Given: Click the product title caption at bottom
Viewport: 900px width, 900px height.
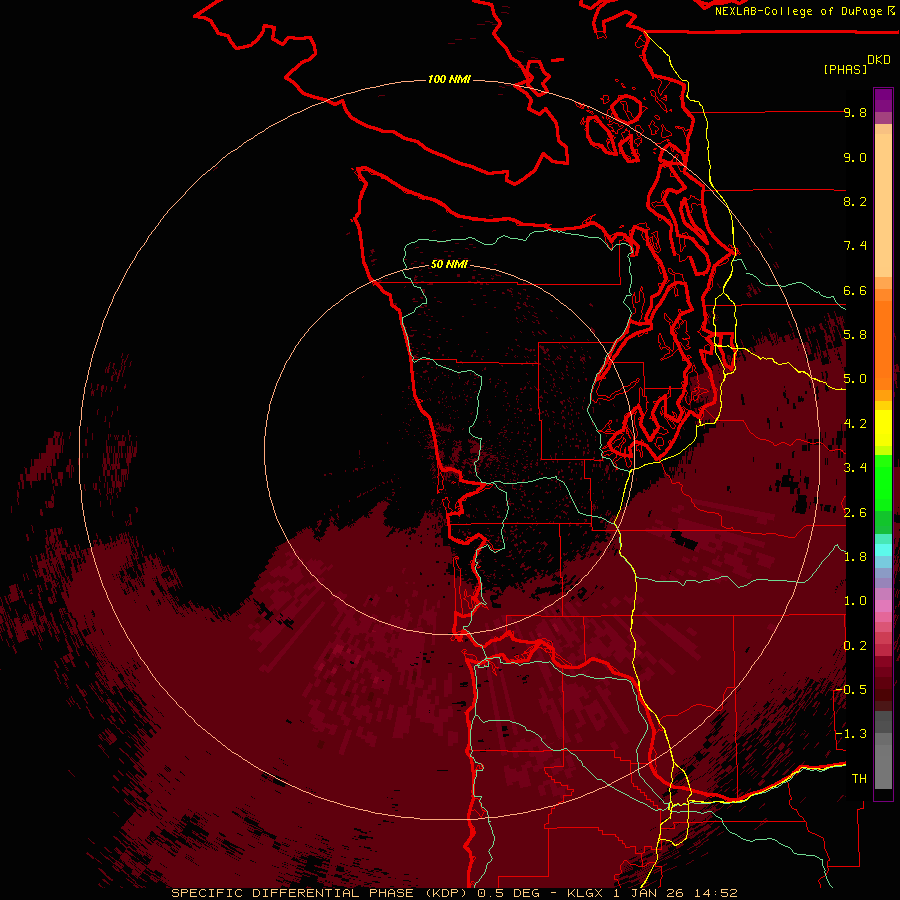Looking at the screenshot, I should click(454, 893).
